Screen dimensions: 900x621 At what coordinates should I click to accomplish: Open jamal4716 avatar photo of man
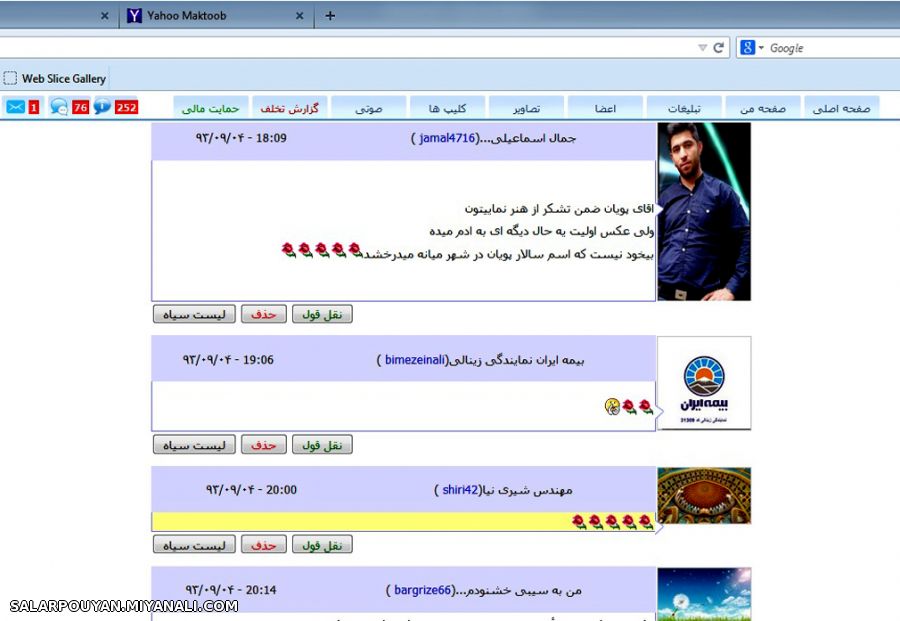(704, 211)
